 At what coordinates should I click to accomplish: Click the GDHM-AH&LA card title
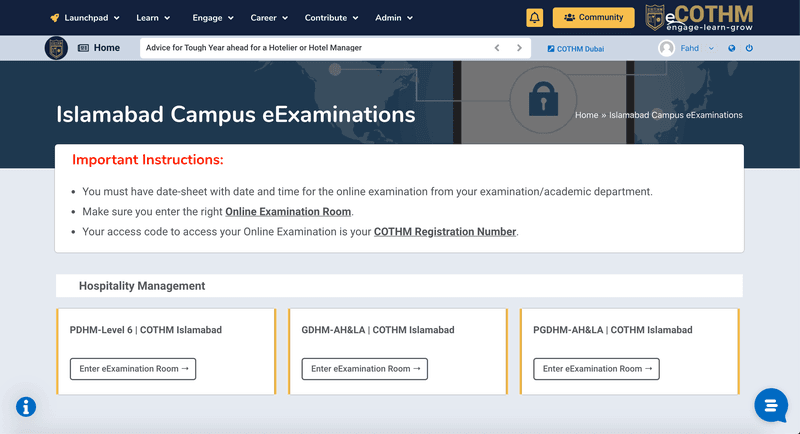(378, 330)
